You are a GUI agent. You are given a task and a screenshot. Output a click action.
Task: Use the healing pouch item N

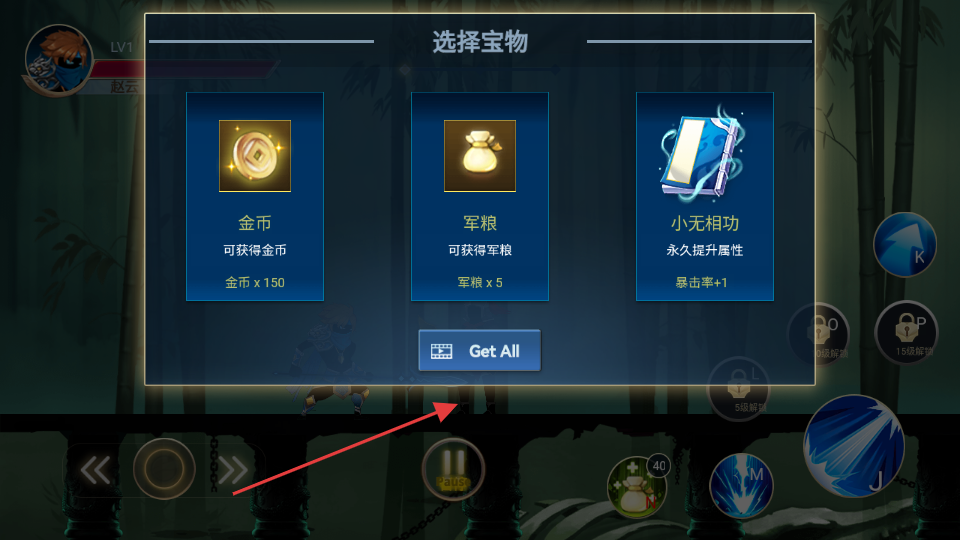(637, 487)
